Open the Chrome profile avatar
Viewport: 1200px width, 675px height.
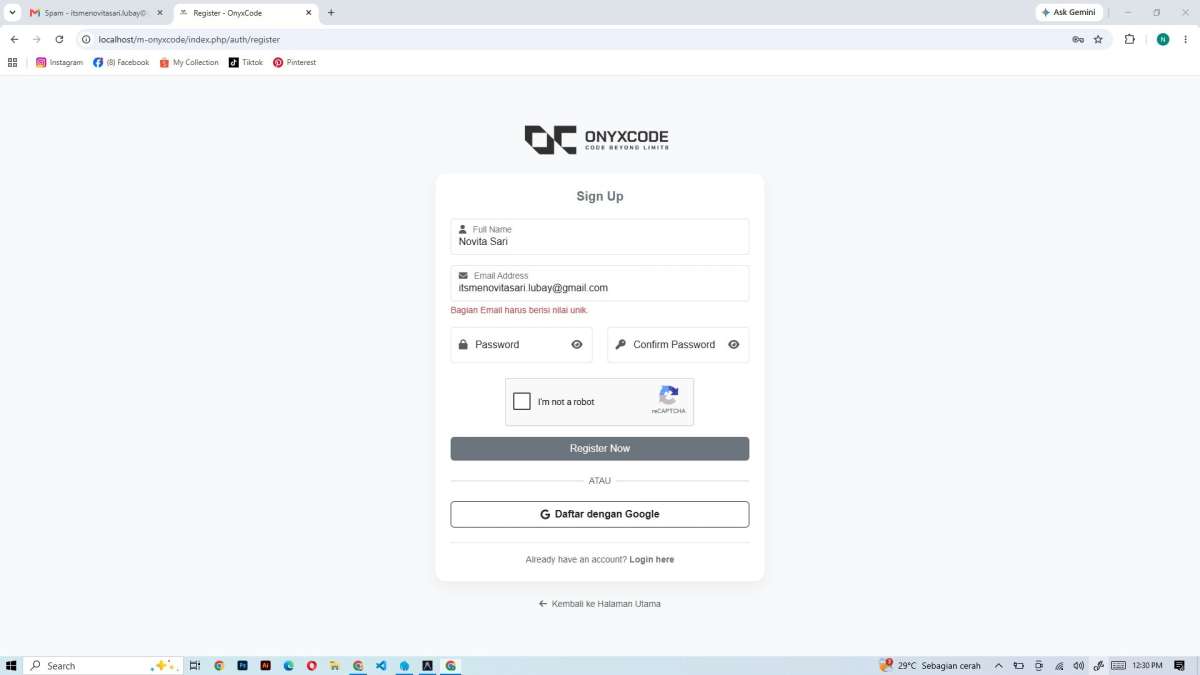tap(1163, 40)
